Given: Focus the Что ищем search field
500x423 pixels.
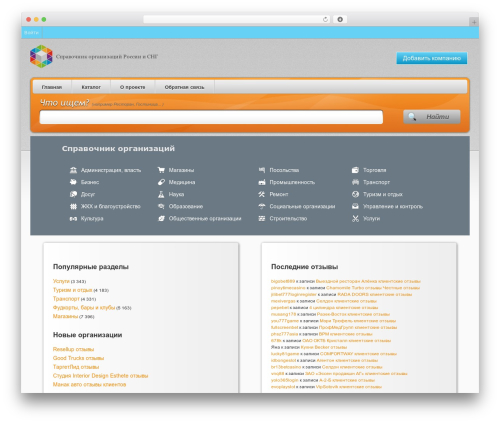Looking at the screenshot, I should [211, 117].
